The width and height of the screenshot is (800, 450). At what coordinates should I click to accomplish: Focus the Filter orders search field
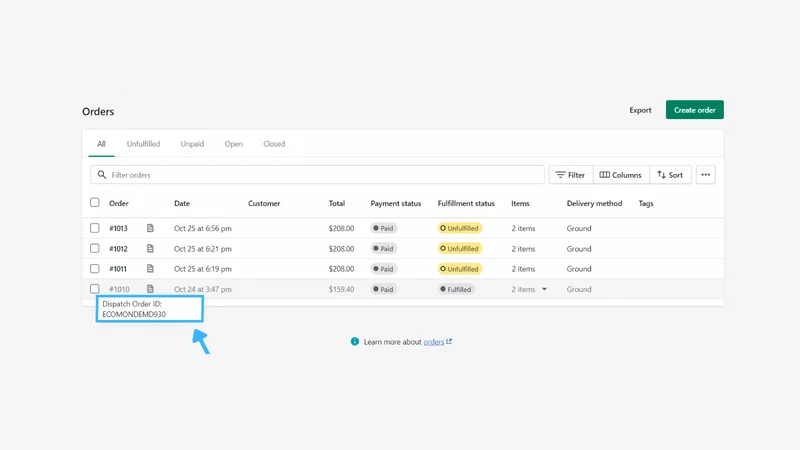tap(317, 174)
